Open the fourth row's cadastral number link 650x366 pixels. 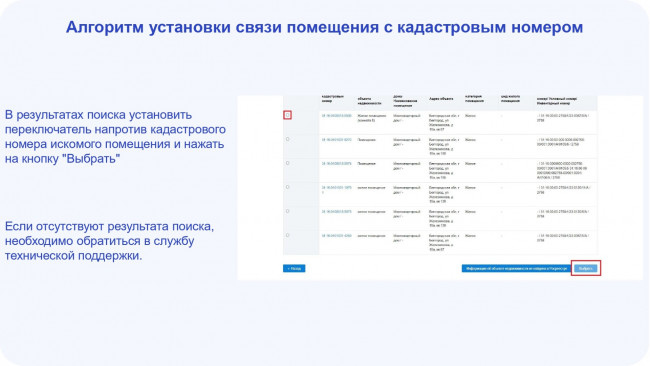337,189
